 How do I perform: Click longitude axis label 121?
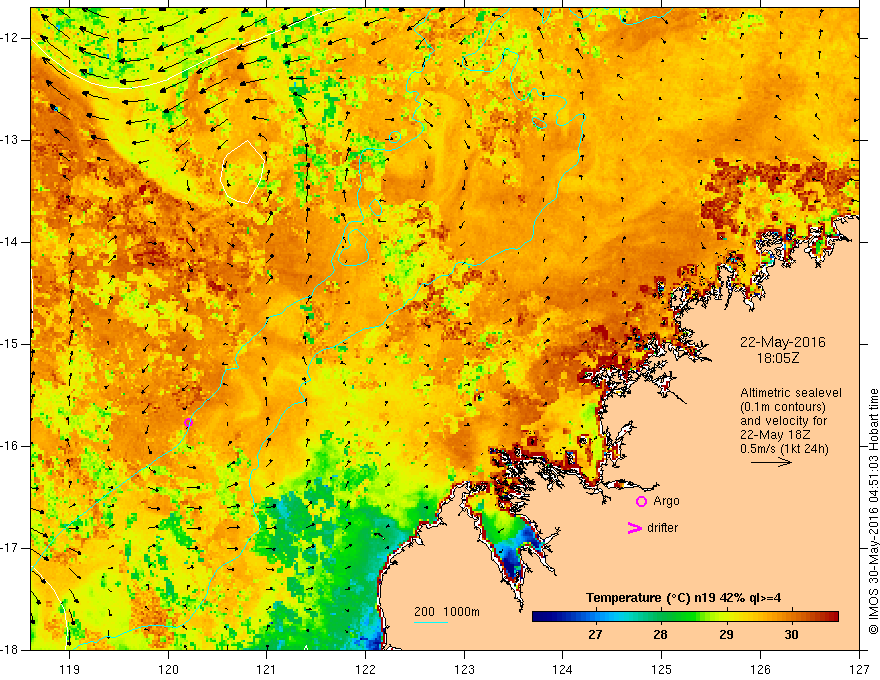coord(266,669)
